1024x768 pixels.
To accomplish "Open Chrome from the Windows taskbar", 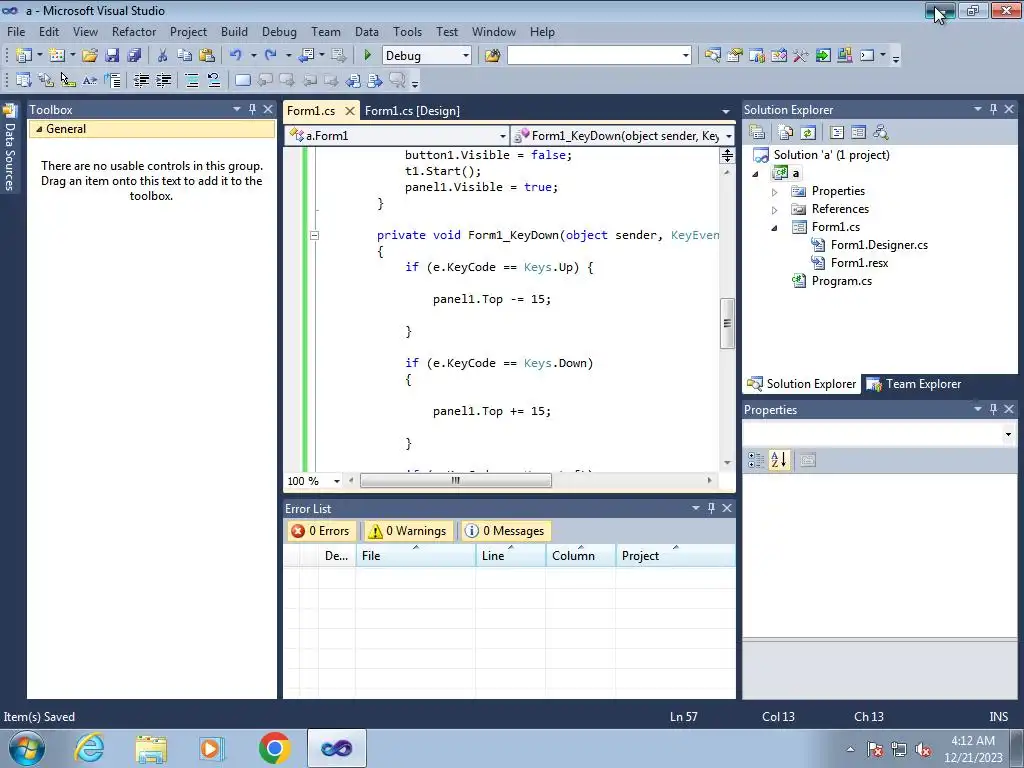I will point(274,748).
